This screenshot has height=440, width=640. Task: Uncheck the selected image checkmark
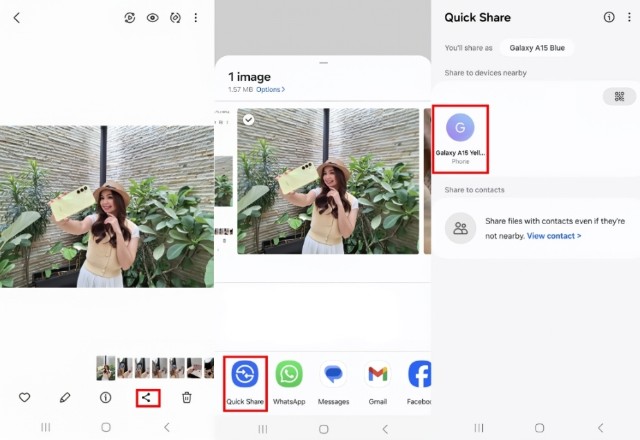tap(248, 119)
